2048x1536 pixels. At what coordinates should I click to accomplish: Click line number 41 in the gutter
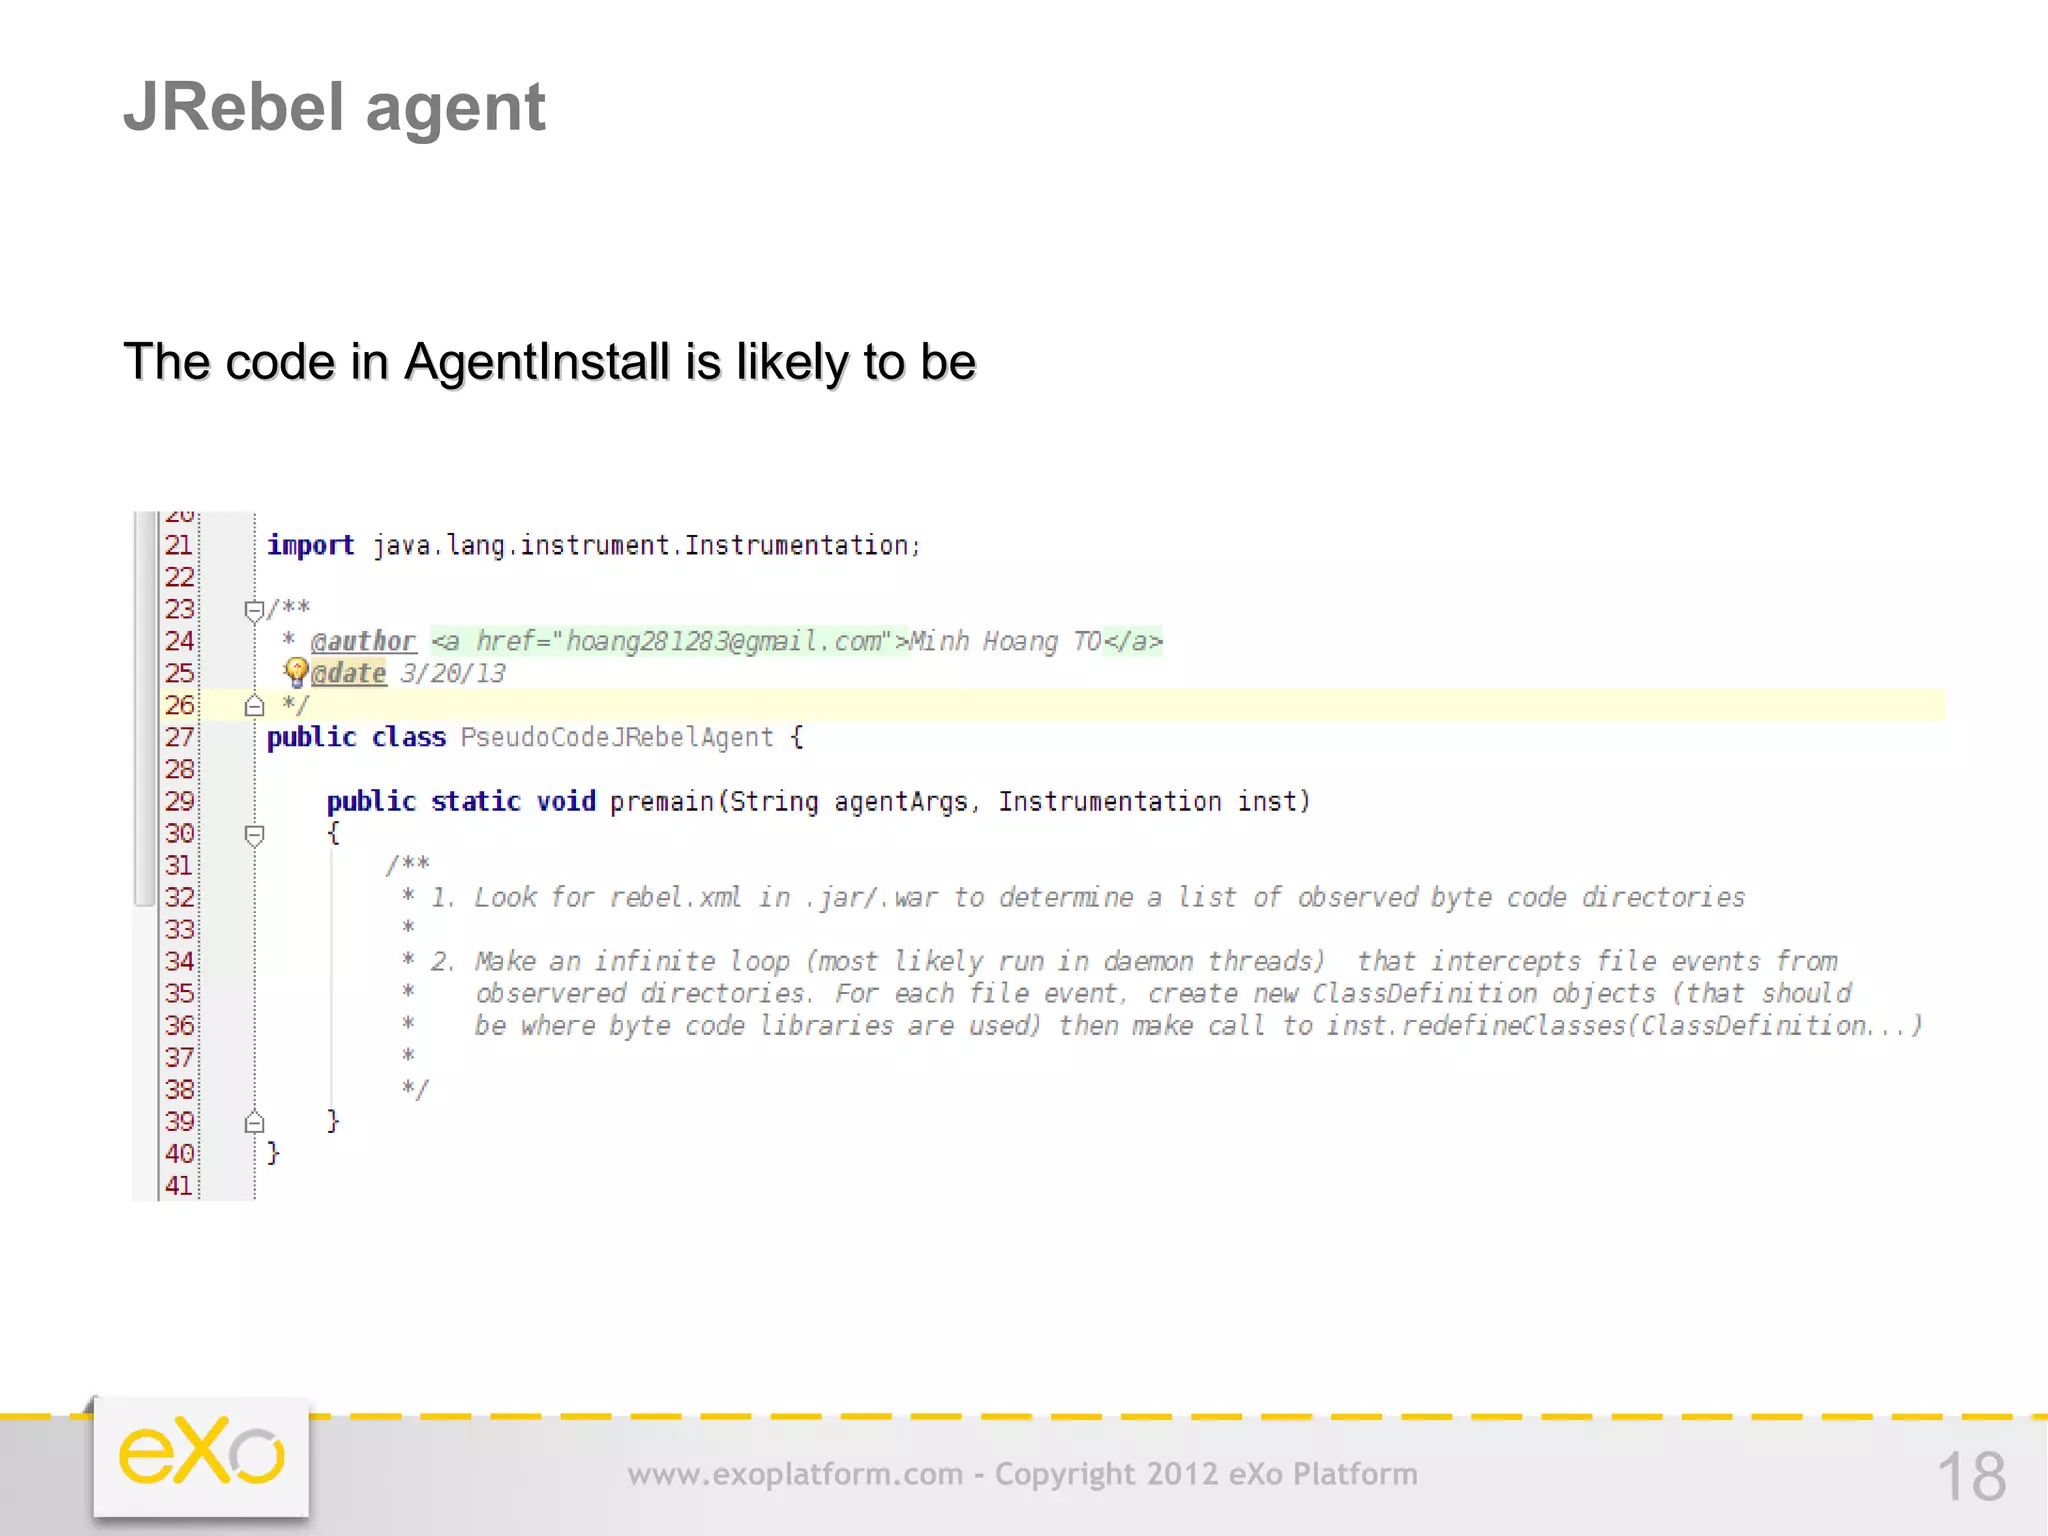point(179,1185)
